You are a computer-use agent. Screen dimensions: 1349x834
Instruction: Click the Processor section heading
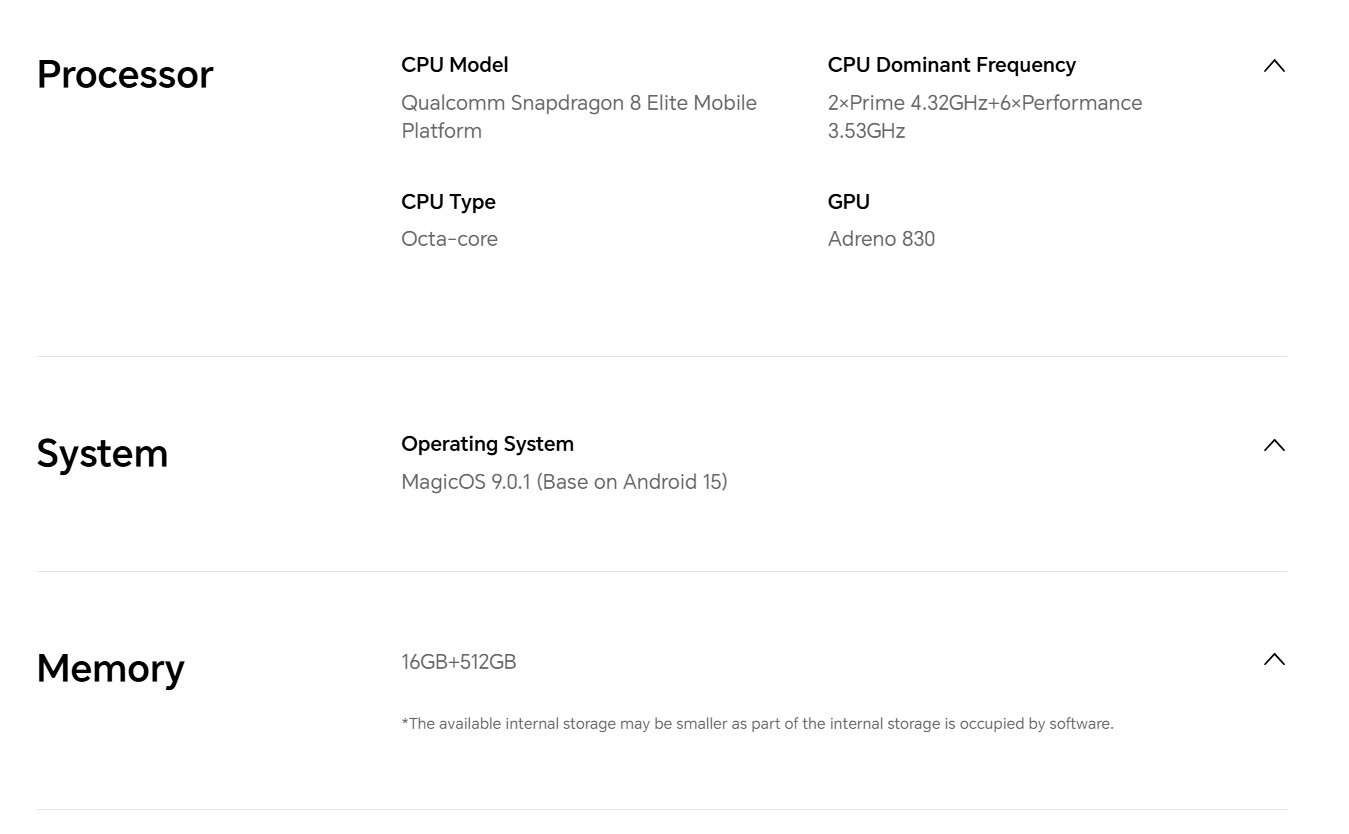[125, 75]
